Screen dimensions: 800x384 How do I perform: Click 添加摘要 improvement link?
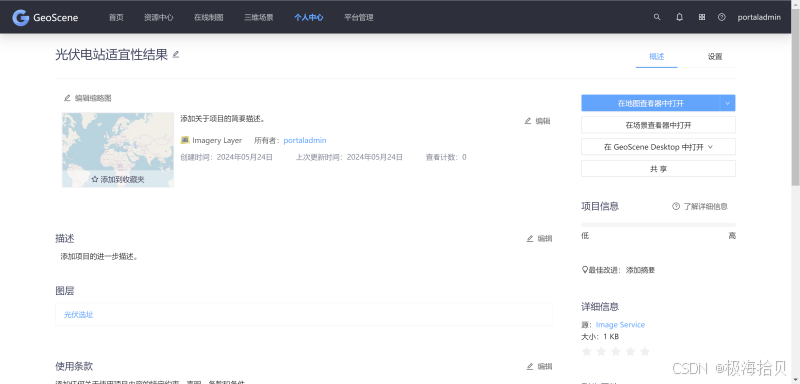640,270
